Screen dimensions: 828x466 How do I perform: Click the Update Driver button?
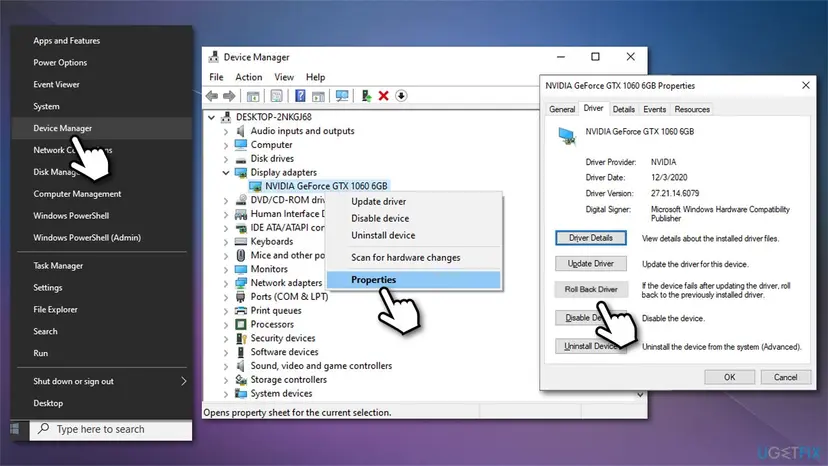click(591, 264)
